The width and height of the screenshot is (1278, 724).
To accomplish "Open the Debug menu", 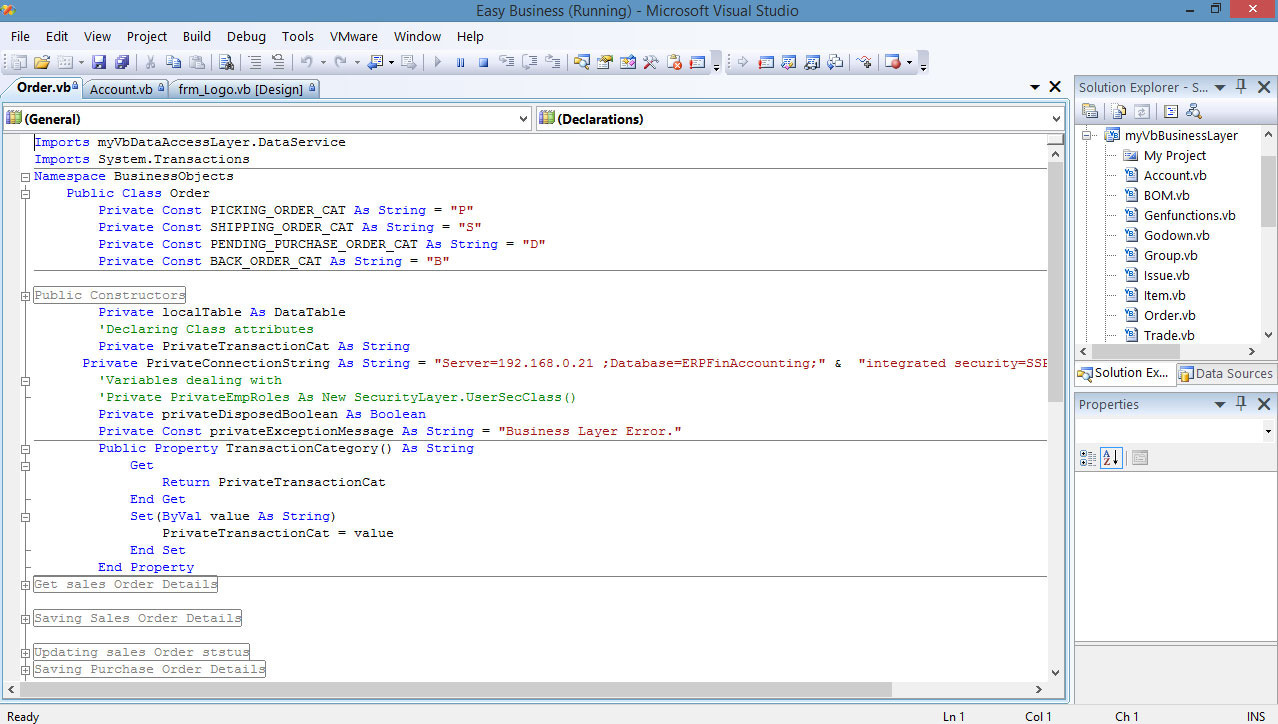I will tap(246, 36).
